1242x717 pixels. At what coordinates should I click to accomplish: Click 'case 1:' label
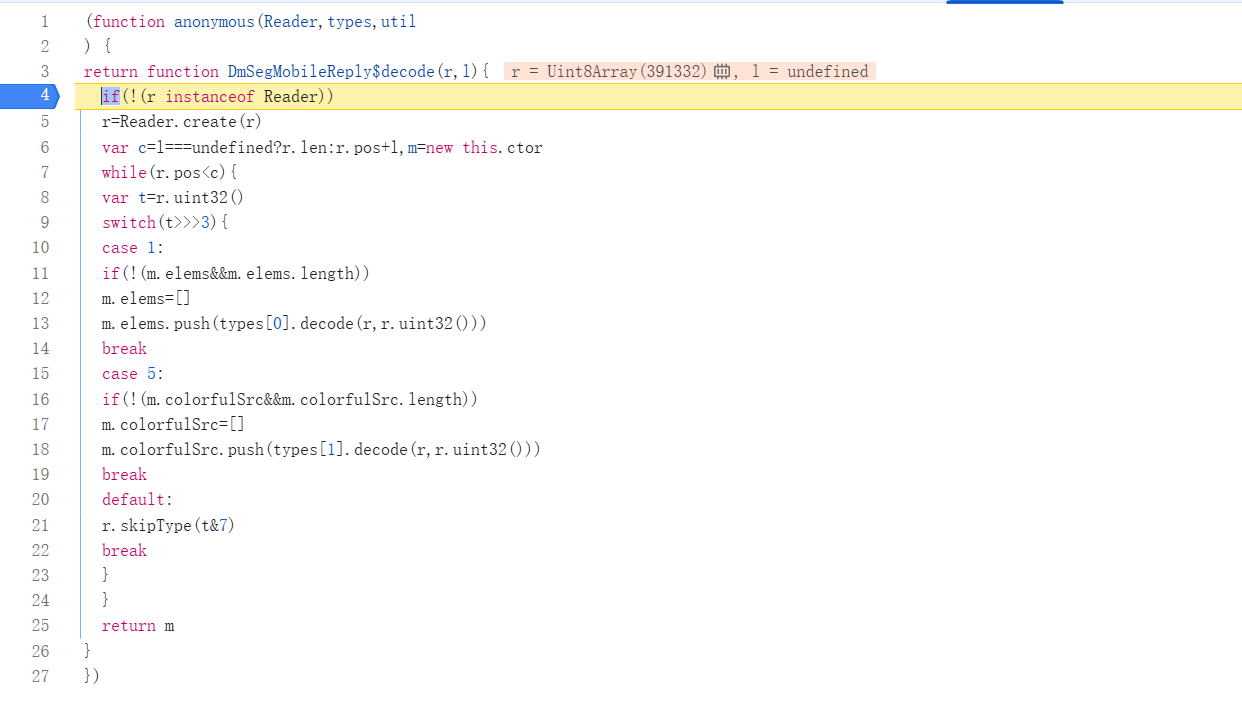[x=132, y=248]
